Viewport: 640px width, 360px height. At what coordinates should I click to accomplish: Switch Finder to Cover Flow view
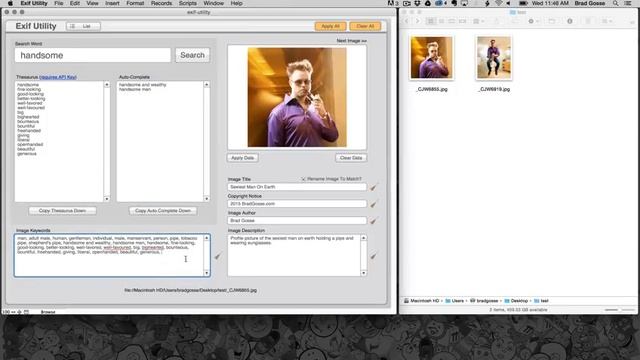click(x=462, y=21)
